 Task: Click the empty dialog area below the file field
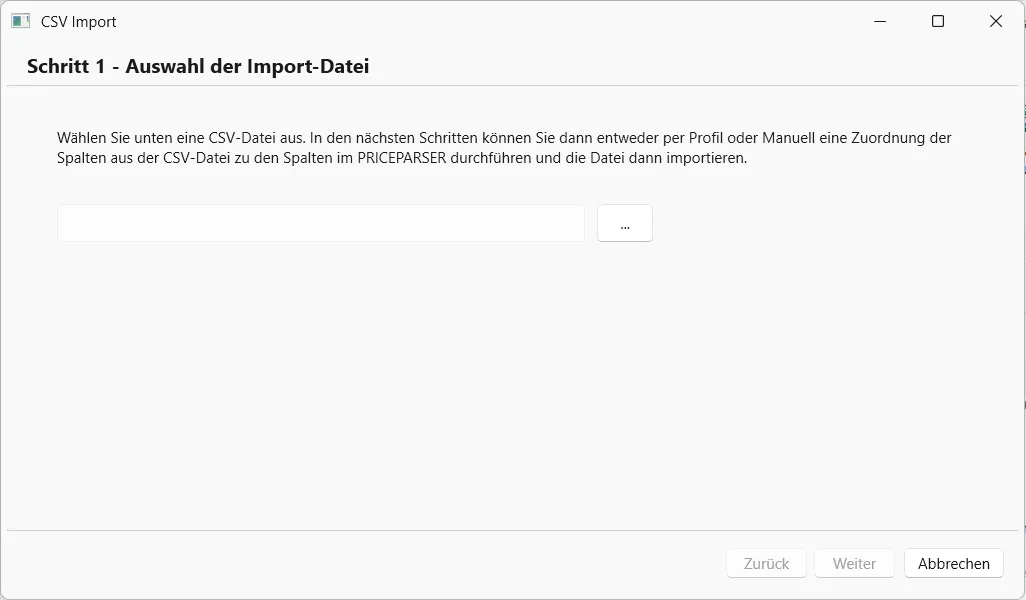[513, 386]
